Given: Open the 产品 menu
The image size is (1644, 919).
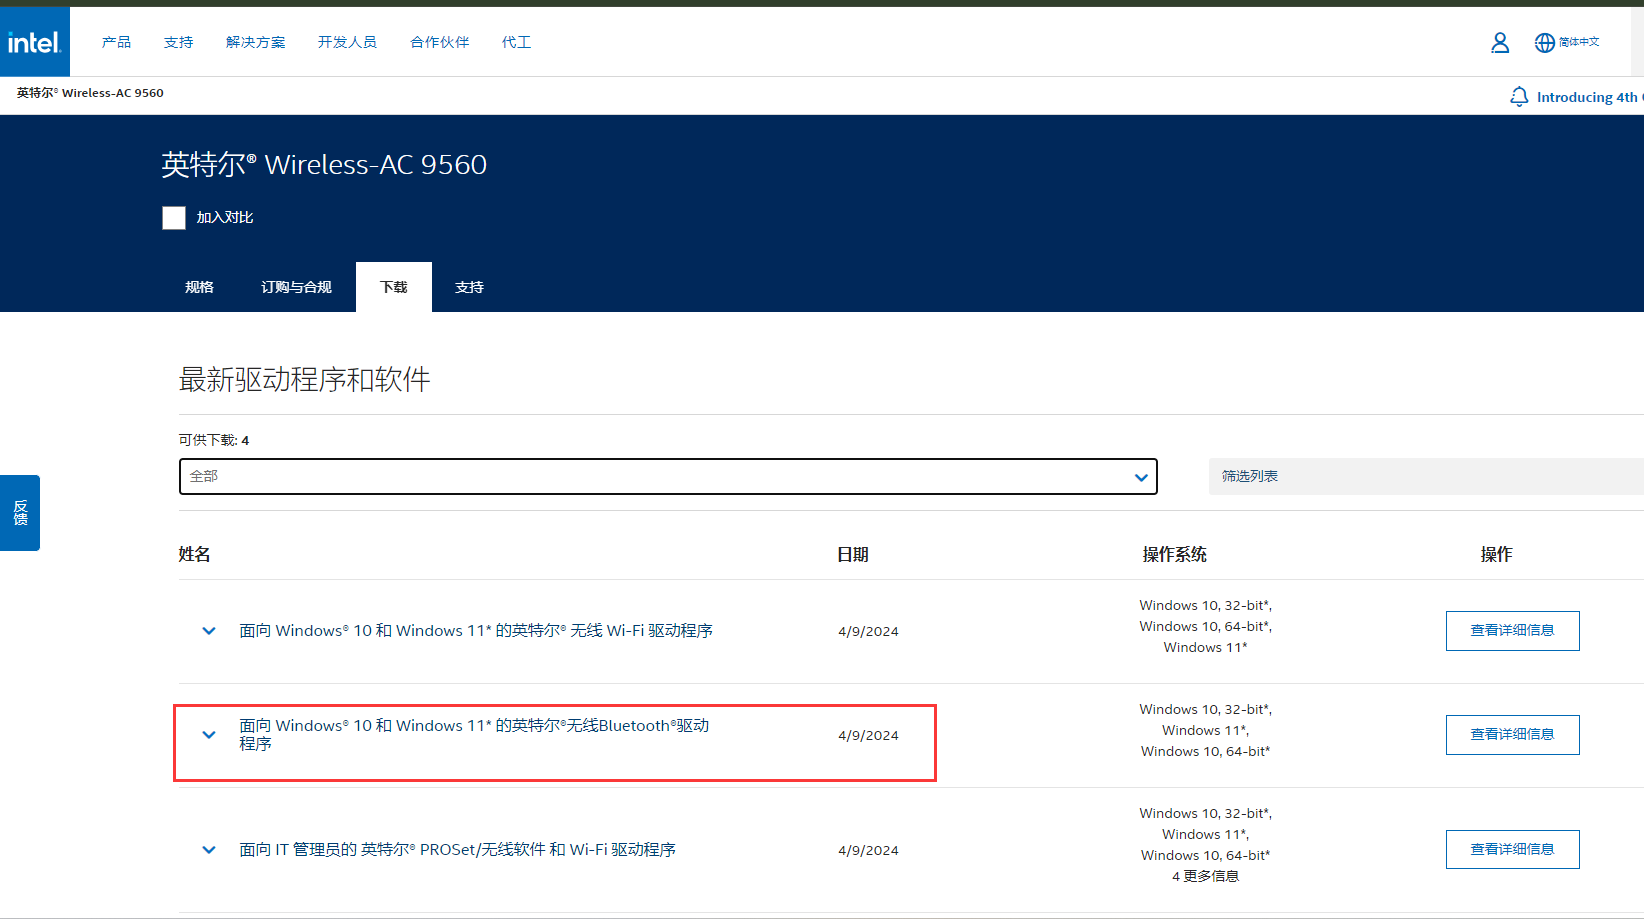Looking at the screenshot, I should (116, 42).
